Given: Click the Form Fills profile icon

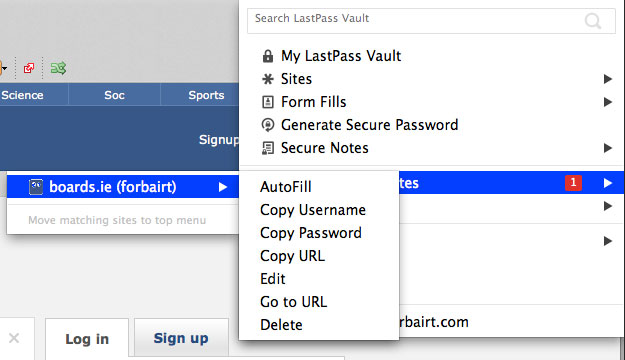Looking at the screenshot, I should (268, 102).
